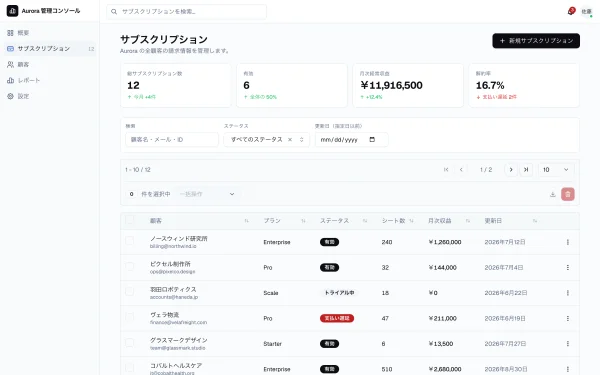
Task: Open the user avatar menu
Action: [x=586, y=11]
